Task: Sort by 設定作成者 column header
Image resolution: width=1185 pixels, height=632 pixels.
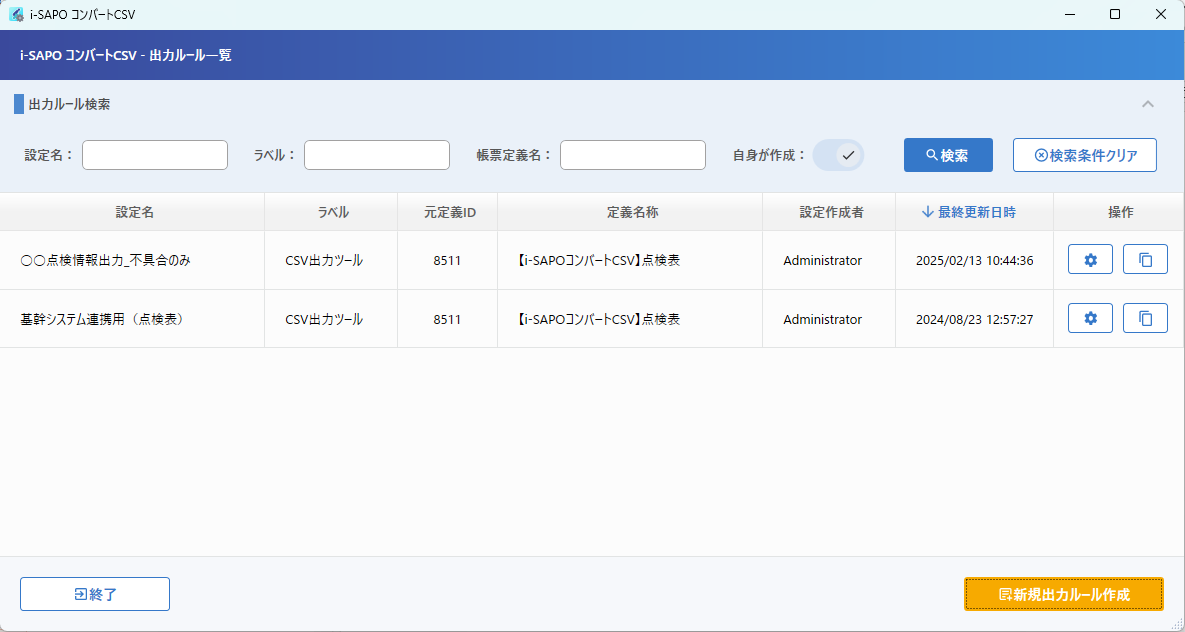Action: [831, 212]
